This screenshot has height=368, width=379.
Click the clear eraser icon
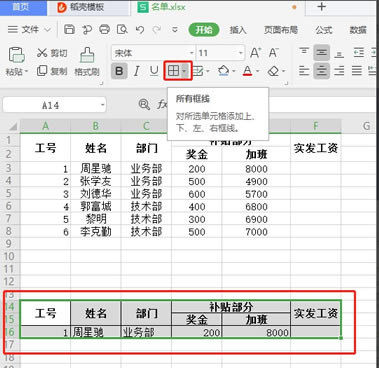[273, 71]
